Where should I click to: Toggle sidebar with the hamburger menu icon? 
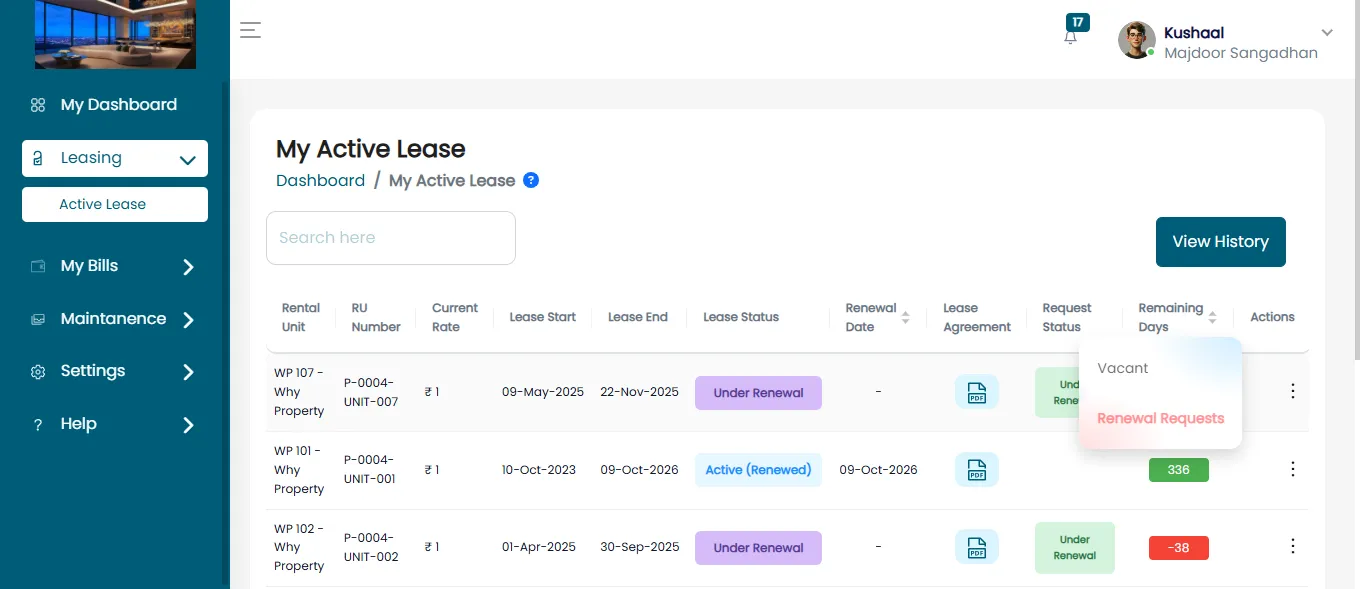pos(250,30)
